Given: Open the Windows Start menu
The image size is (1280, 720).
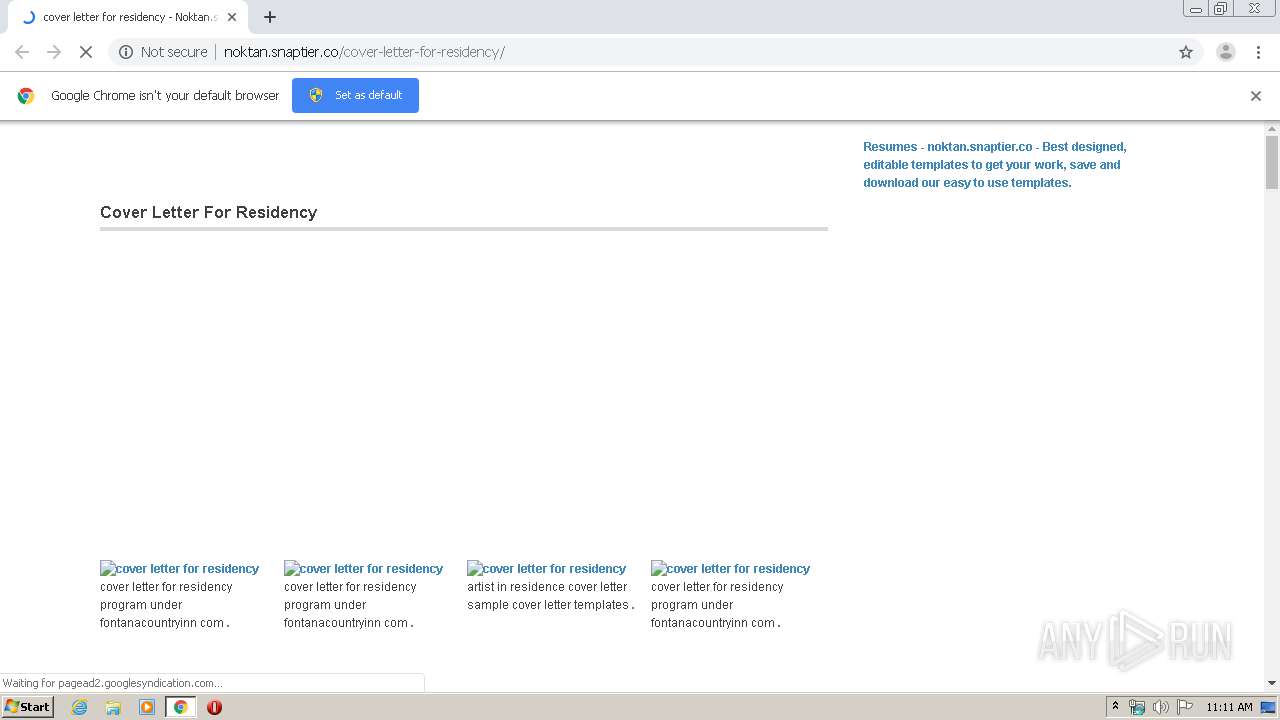Looking at the screenshot, I should 28,706.
